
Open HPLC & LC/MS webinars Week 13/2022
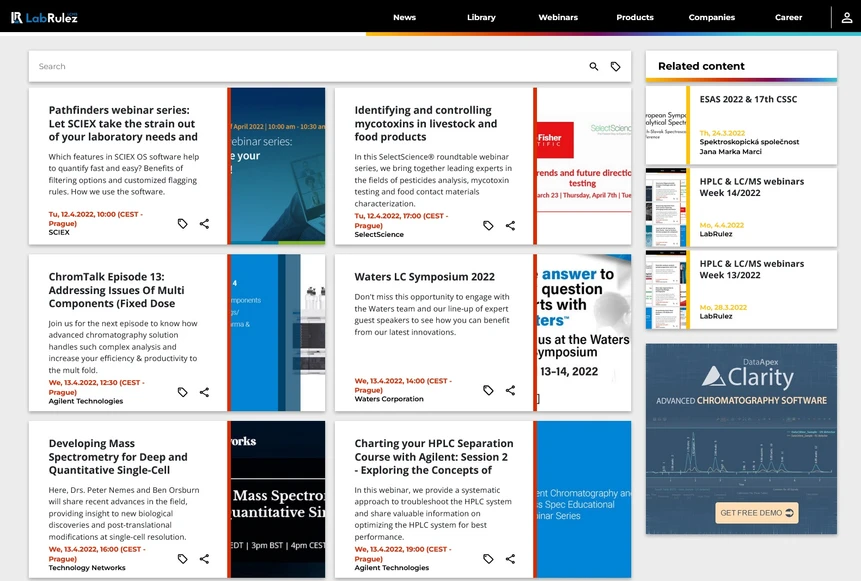pos(751,270)
